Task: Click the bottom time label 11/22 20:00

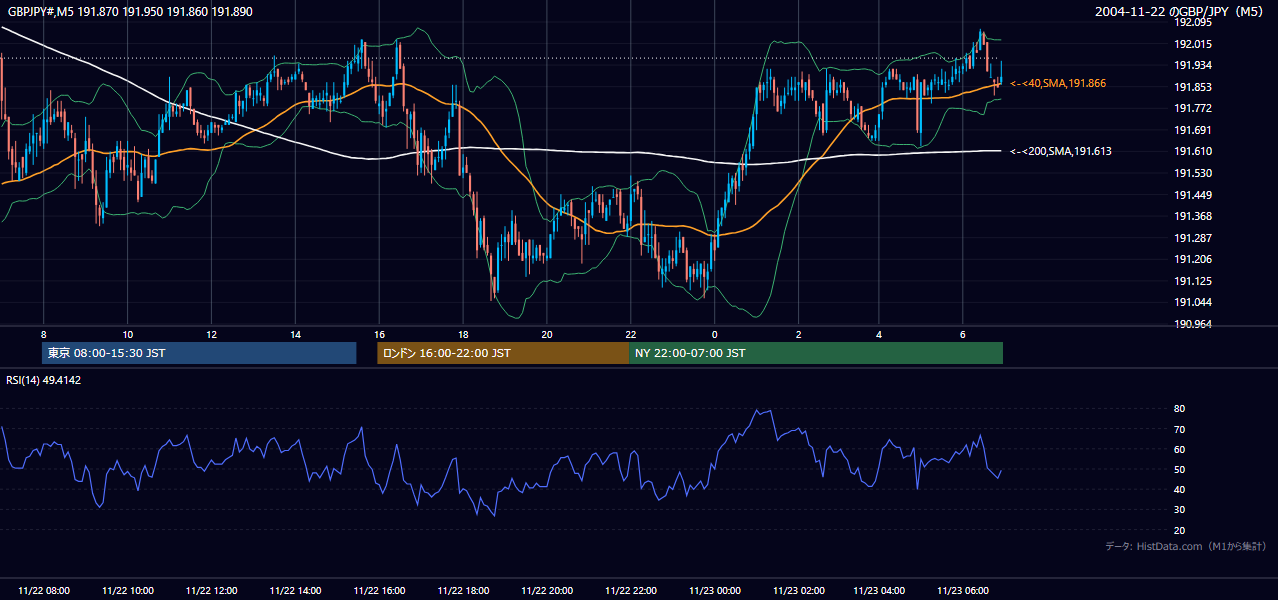Action: tap(547, 591)
